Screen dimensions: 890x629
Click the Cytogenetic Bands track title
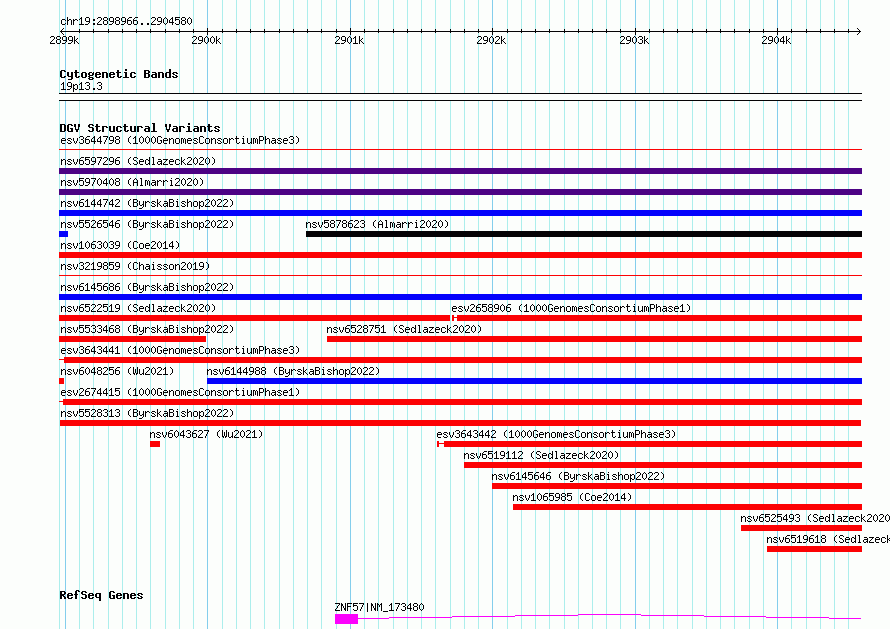click(119, 74)
